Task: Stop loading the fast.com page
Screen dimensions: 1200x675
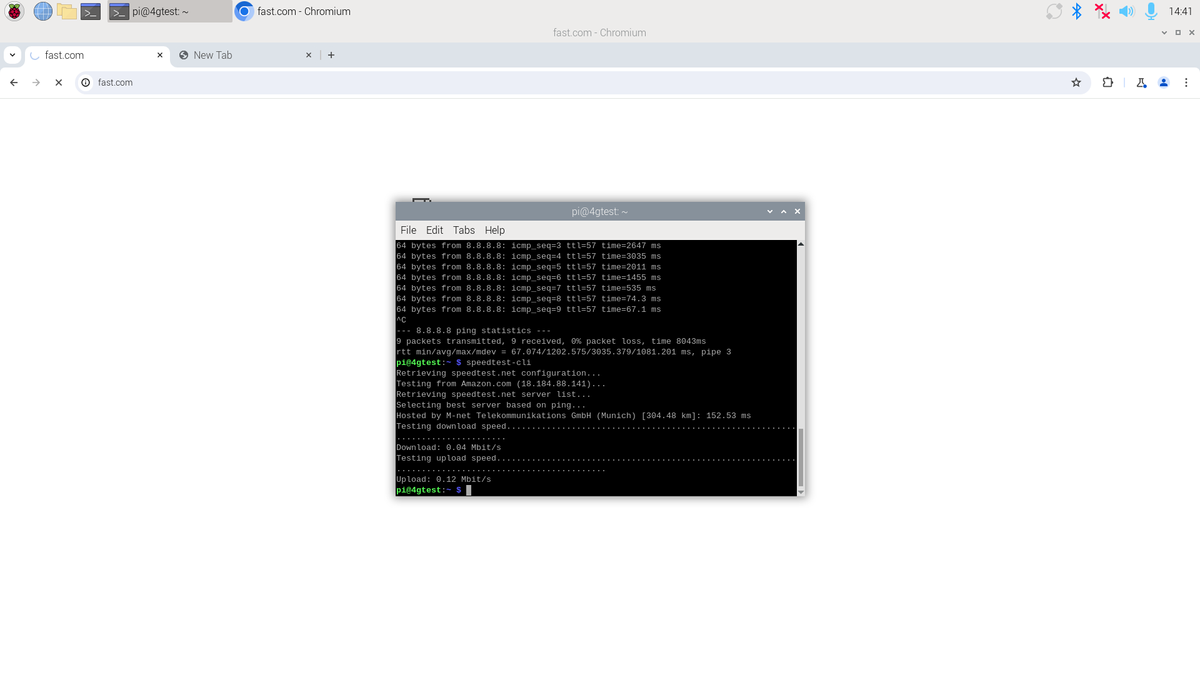Action: click(x=59, y=82)
